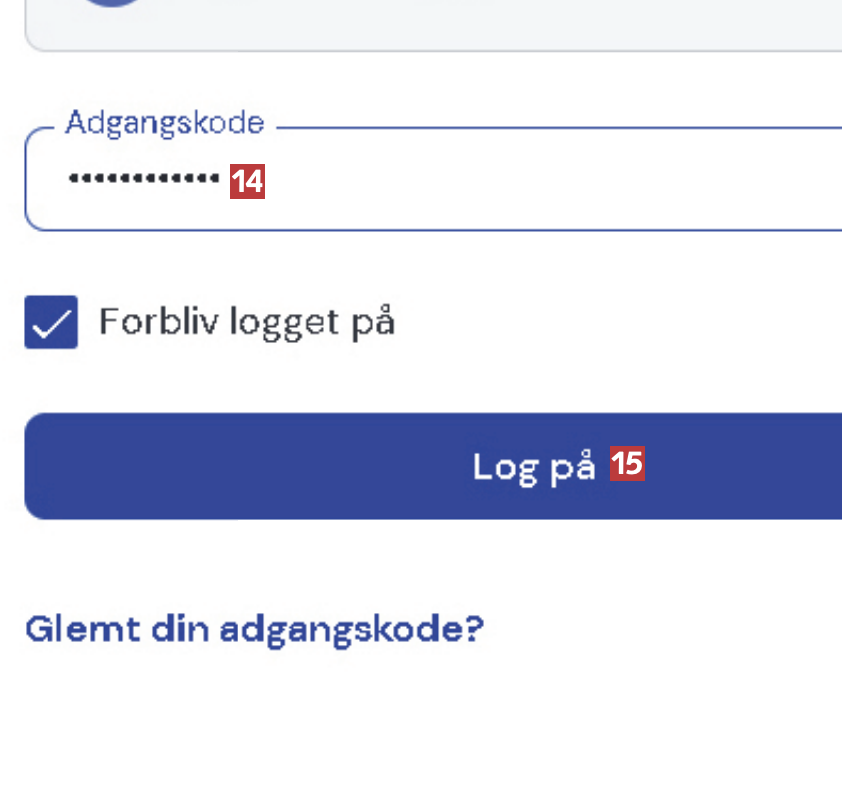
Task: Click the badge beside the password dots
Action: pos(247,181)
